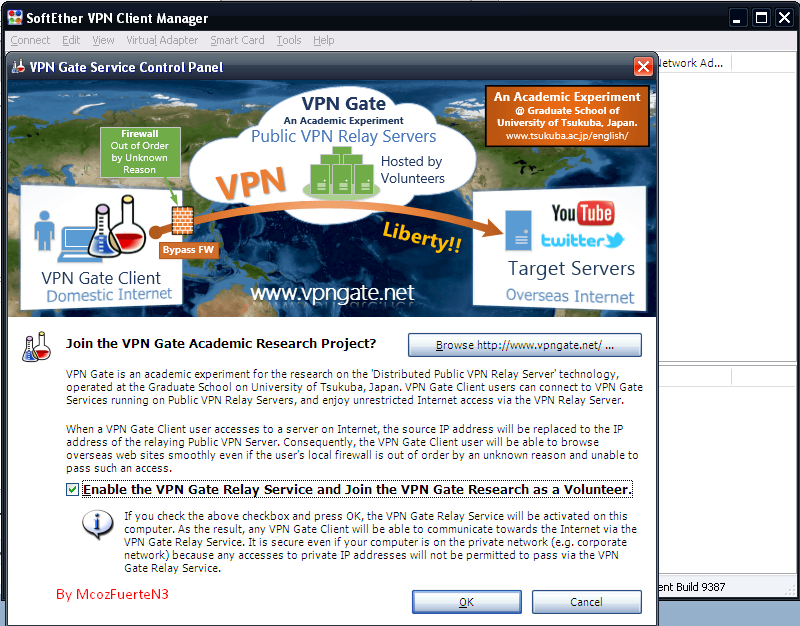Open the Smart Card menu

[237, 40]
